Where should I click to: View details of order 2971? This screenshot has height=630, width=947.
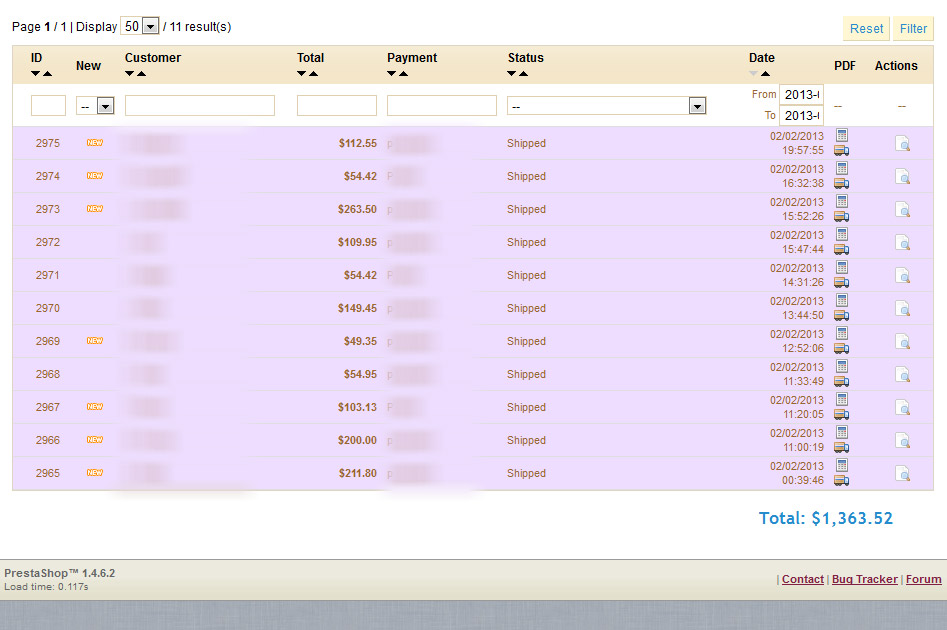click(902, 276)
